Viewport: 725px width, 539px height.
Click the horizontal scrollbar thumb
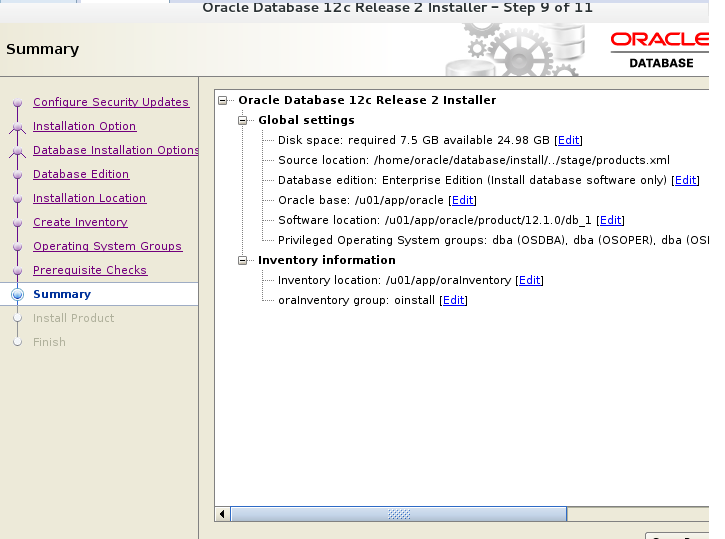point(399,514)
